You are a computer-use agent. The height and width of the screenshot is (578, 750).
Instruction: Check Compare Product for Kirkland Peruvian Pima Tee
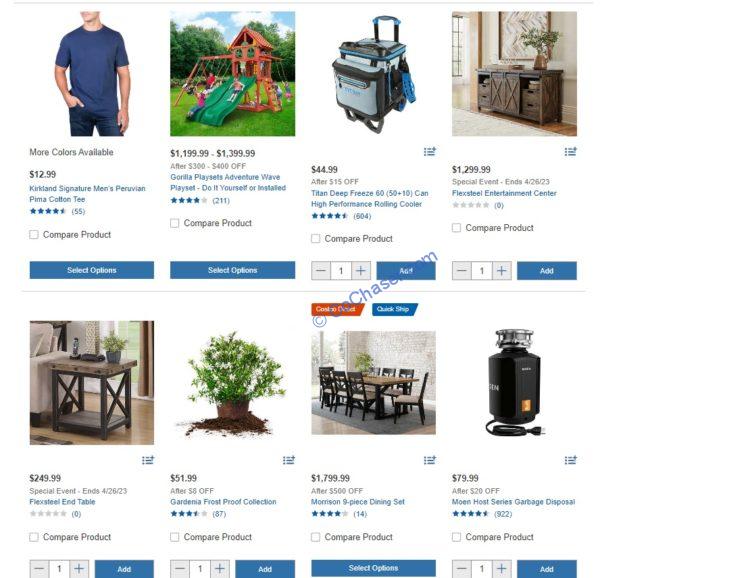[34, 234]
